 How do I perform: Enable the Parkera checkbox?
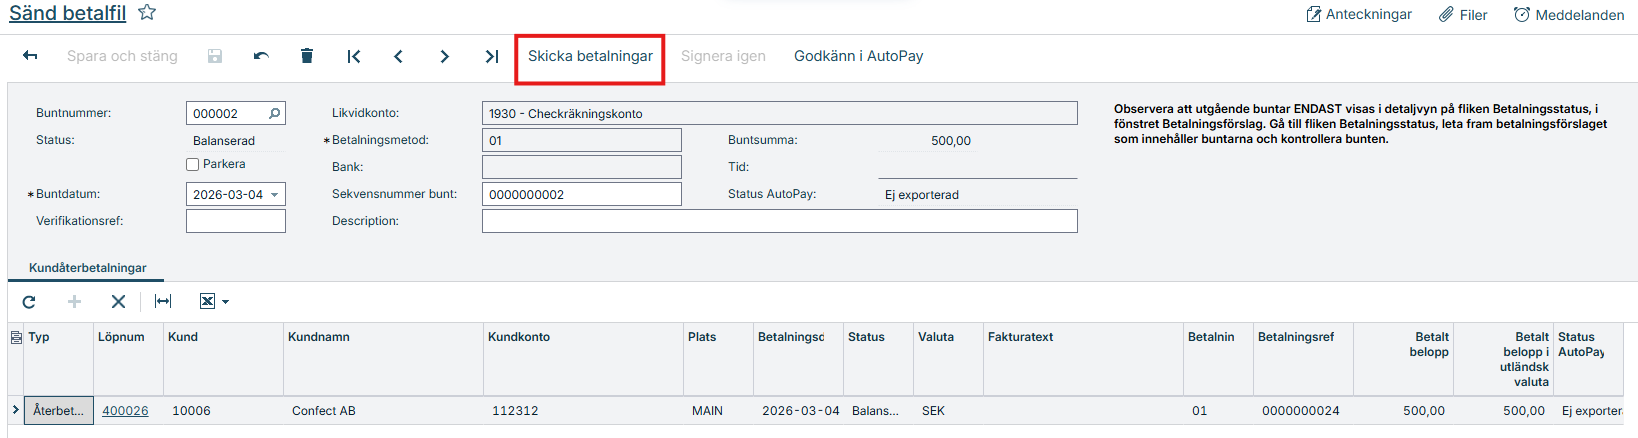point(193,164)
